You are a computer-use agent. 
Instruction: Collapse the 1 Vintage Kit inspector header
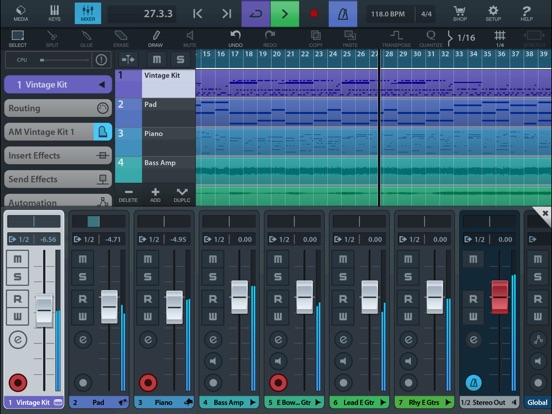[x=58, y=84]
